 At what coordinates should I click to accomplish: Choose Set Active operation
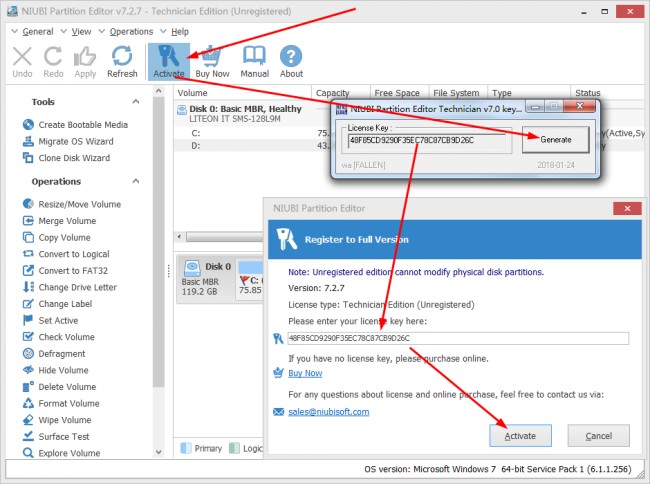[50, 320]
